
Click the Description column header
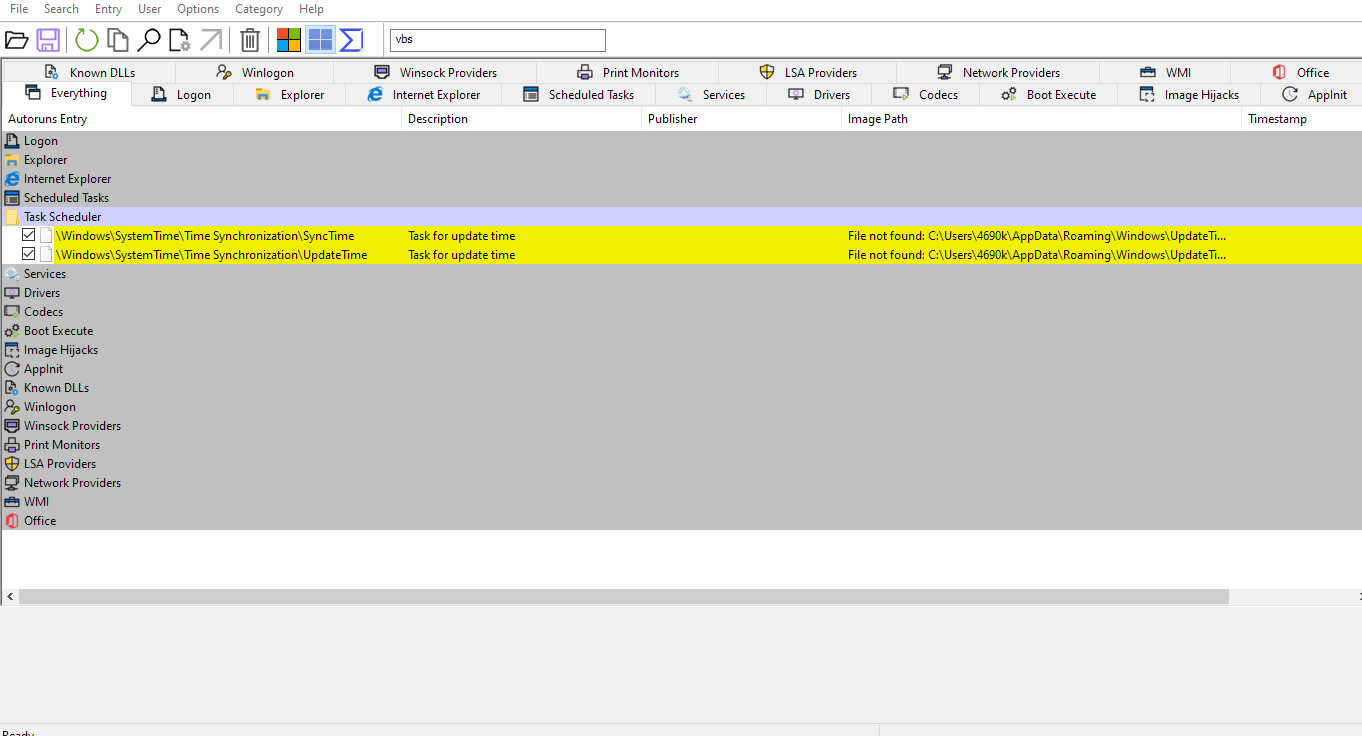(522, 119)
